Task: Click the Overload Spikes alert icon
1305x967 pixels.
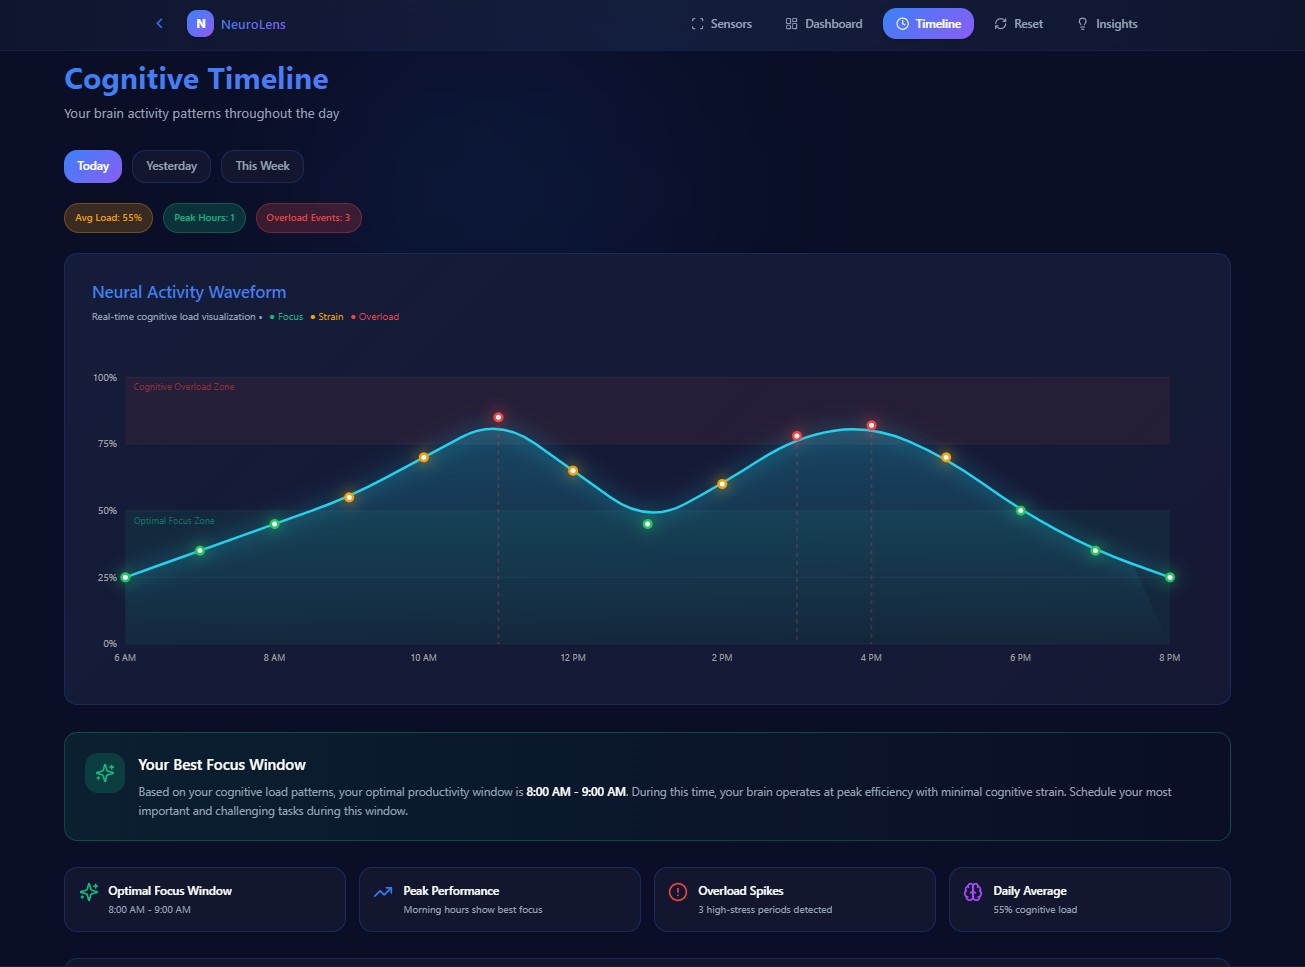Action: (678, 891)
